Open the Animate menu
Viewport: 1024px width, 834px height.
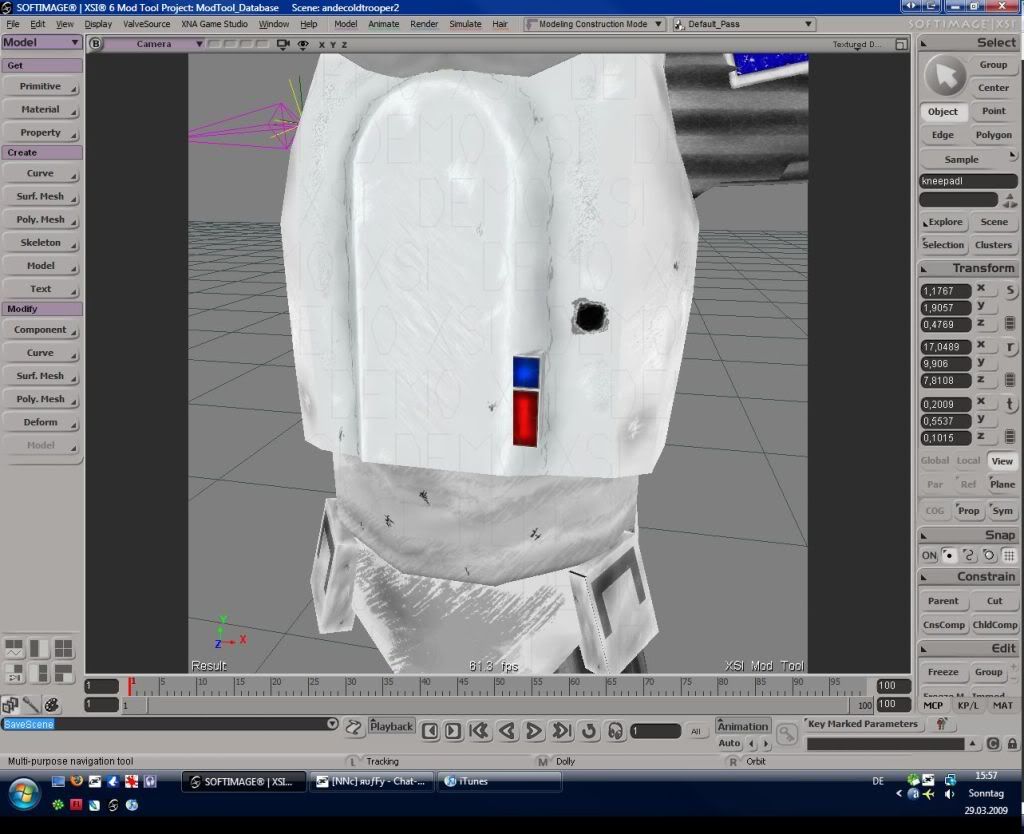click(x=383, y=24)
